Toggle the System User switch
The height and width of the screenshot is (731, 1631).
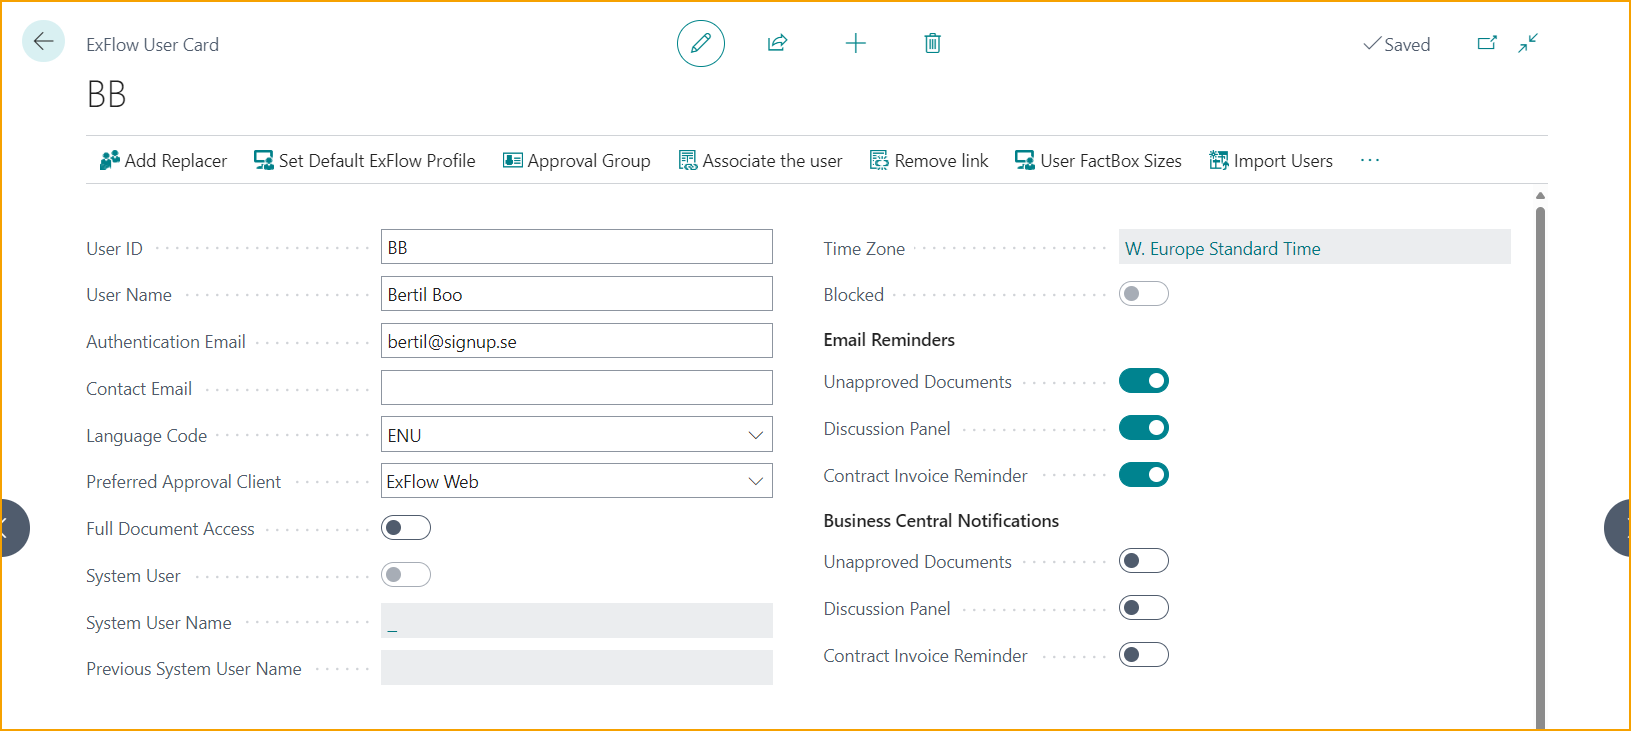406,575
